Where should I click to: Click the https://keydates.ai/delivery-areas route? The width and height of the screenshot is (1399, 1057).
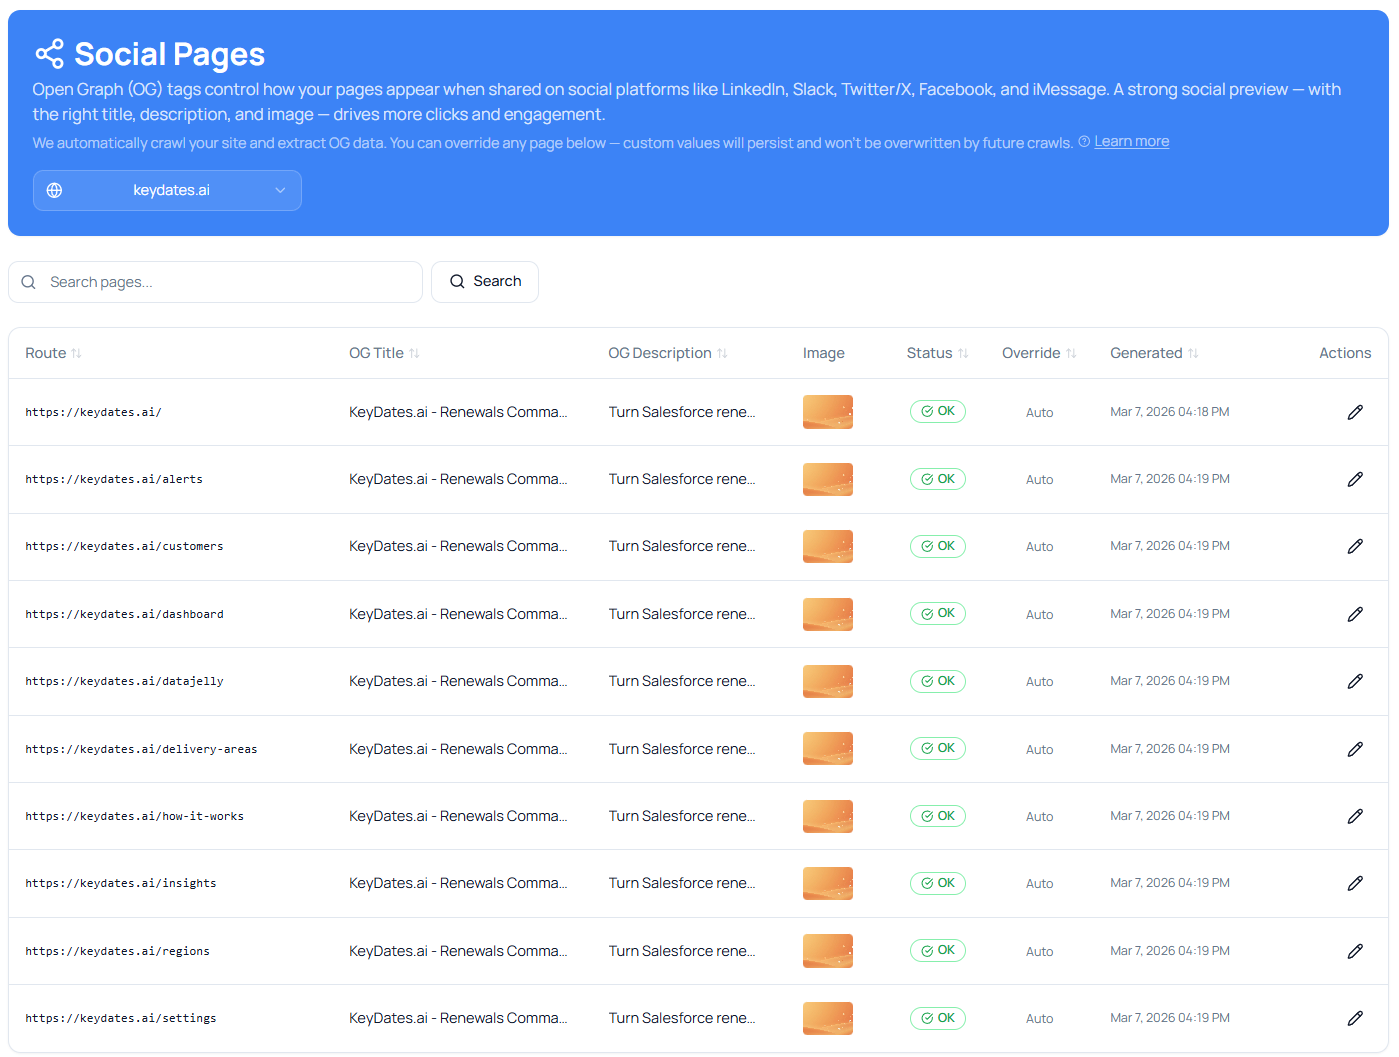click(x=141, y=749)
